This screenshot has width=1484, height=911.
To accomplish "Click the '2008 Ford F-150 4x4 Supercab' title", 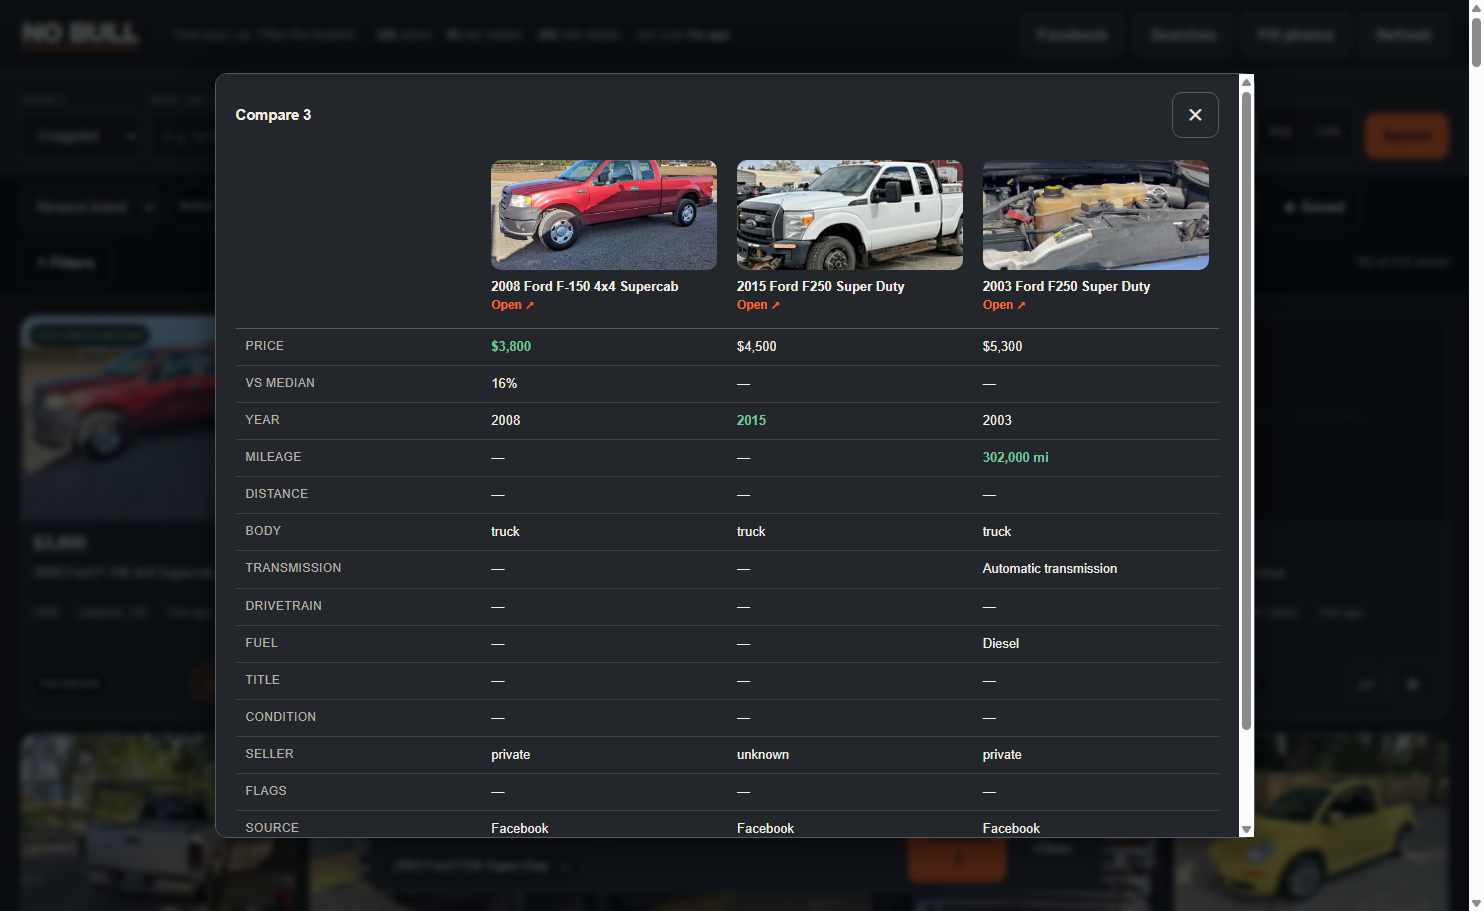I will point(585,286).
